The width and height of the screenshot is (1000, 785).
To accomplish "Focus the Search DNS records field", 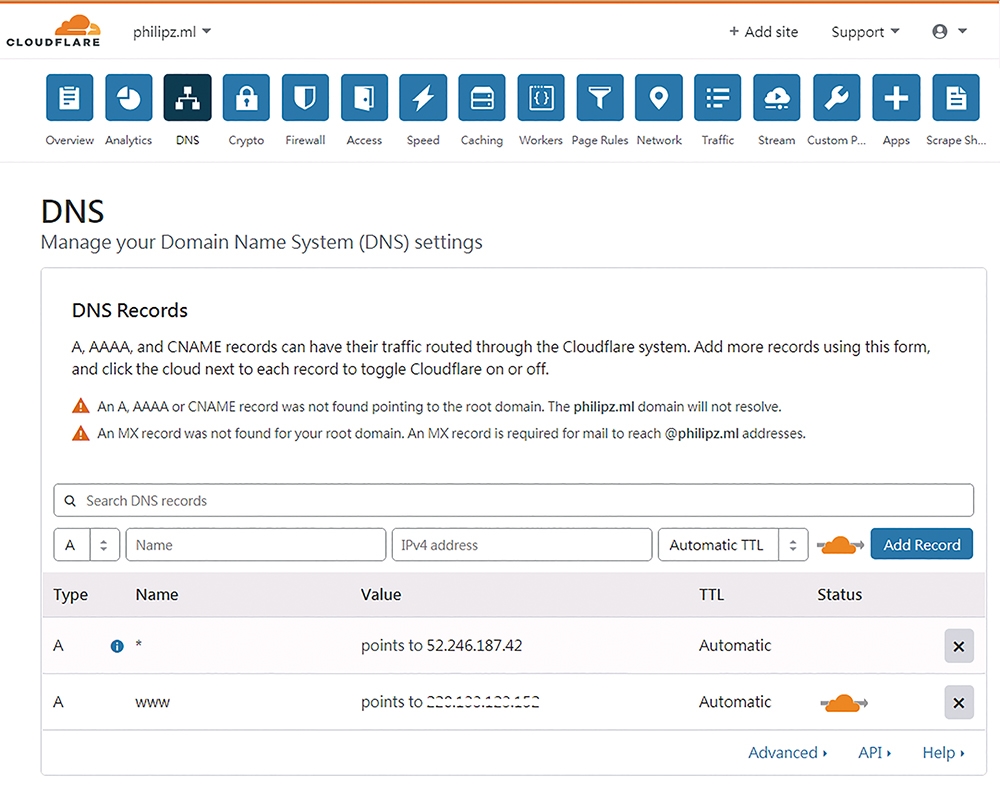I will click(x=513, y=501).
